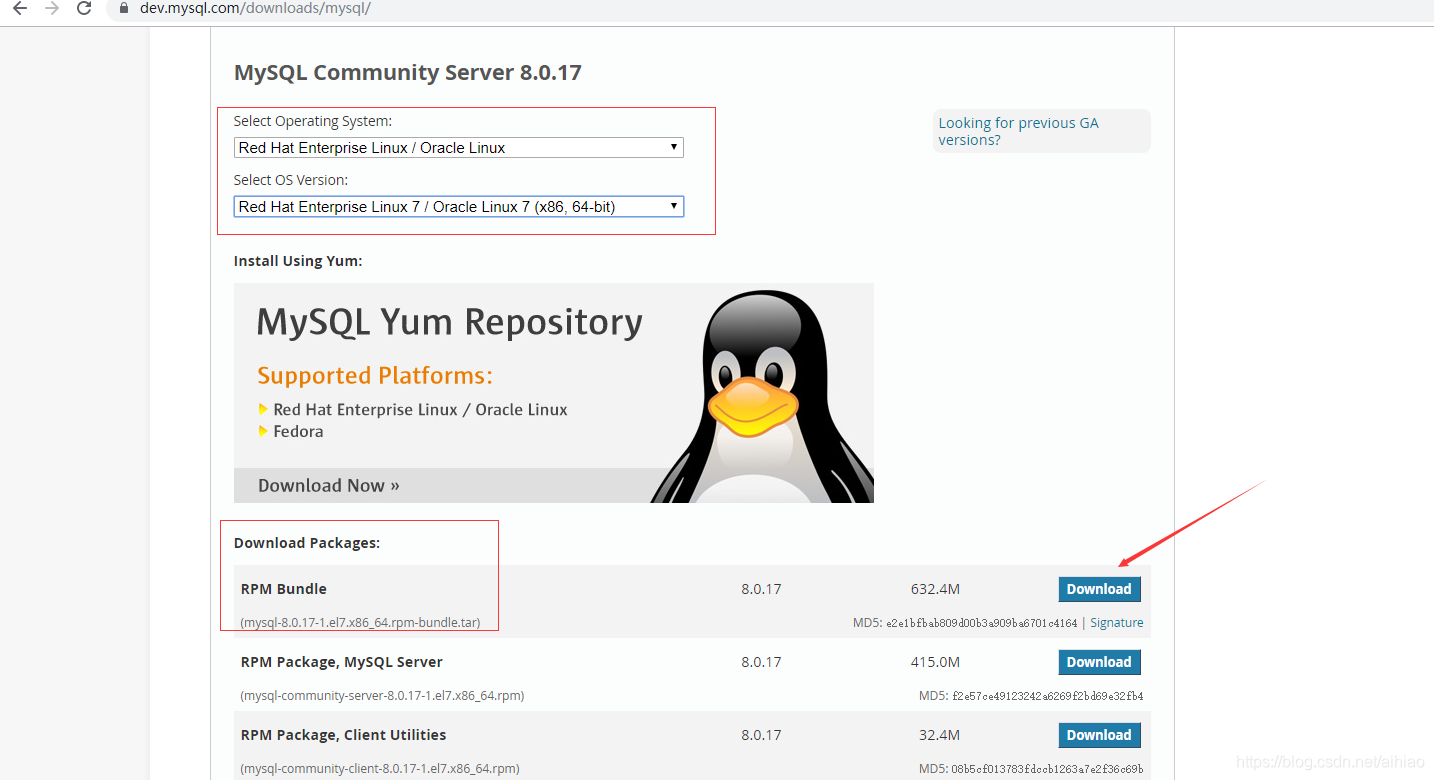Download the Client Utilities RPM package
Image resolution: width=1434 pixels, height=780 pixels.
(1099, 735)
